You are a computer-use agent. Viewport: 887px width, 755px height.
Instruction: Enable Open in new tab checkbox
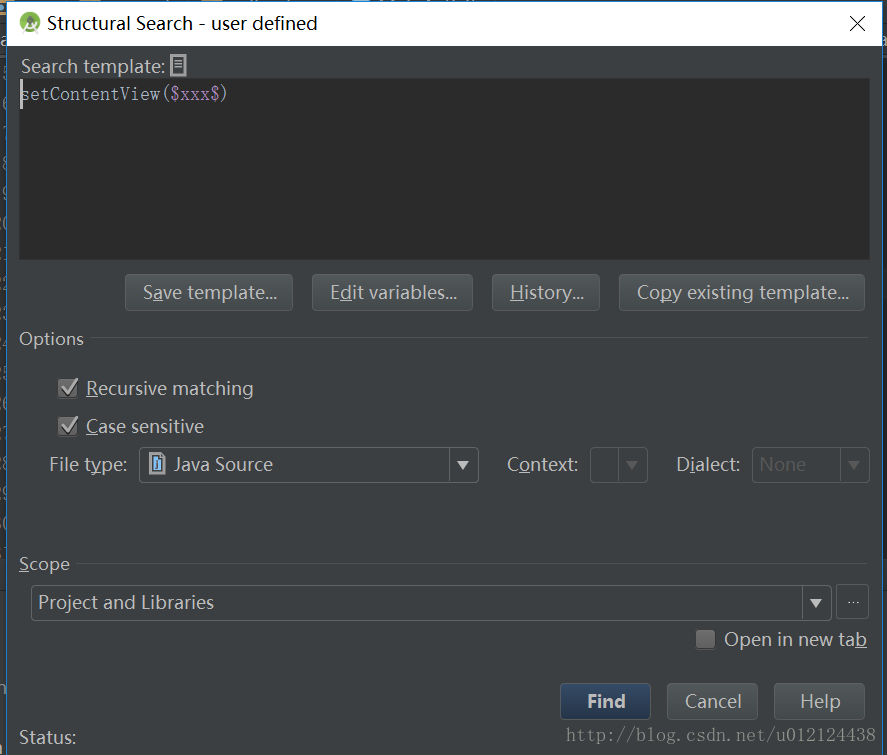point(705,639)
